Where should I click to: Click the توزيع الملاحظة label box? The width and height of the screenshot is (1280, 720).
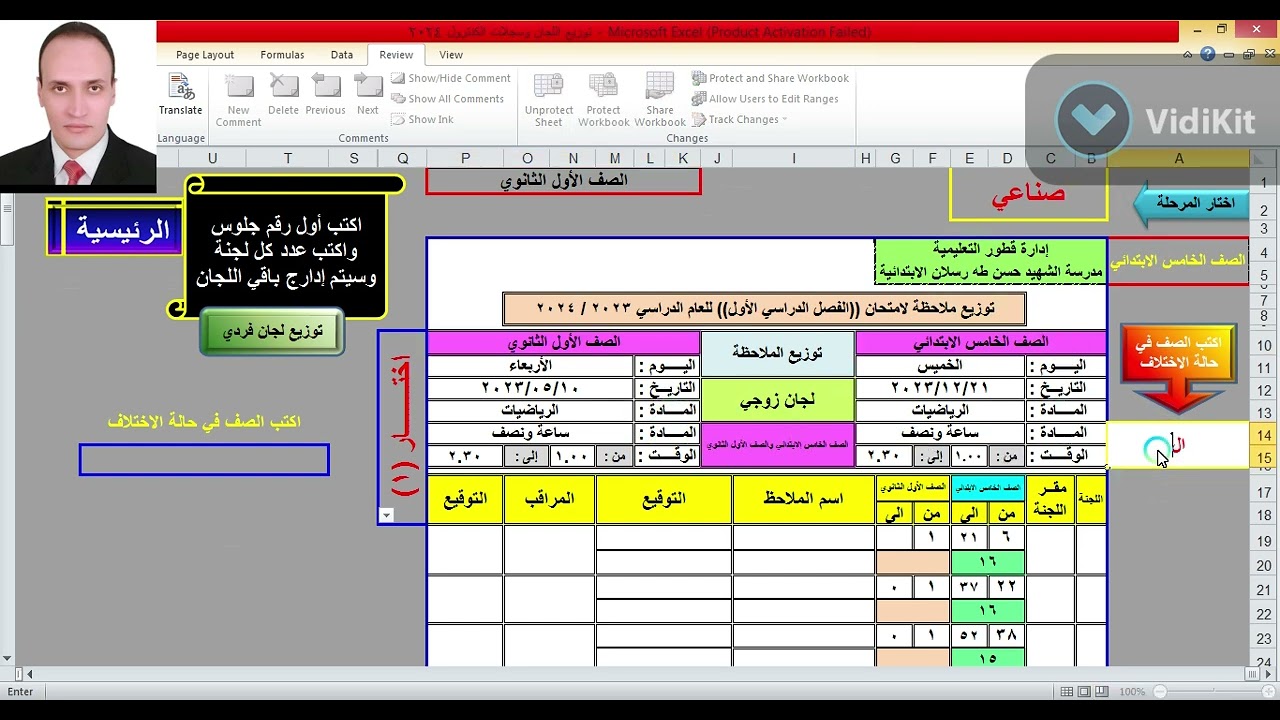[x=777, y=354]
